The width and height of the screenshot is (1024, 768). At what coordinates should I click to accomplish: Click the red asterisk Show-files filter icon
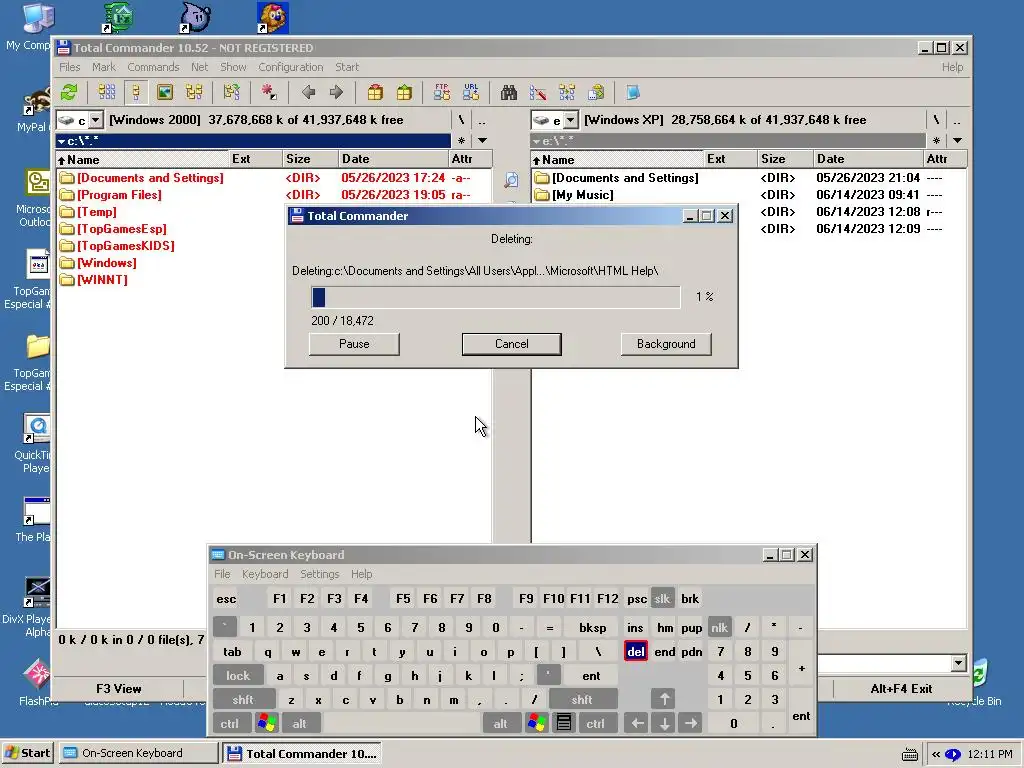268,92
